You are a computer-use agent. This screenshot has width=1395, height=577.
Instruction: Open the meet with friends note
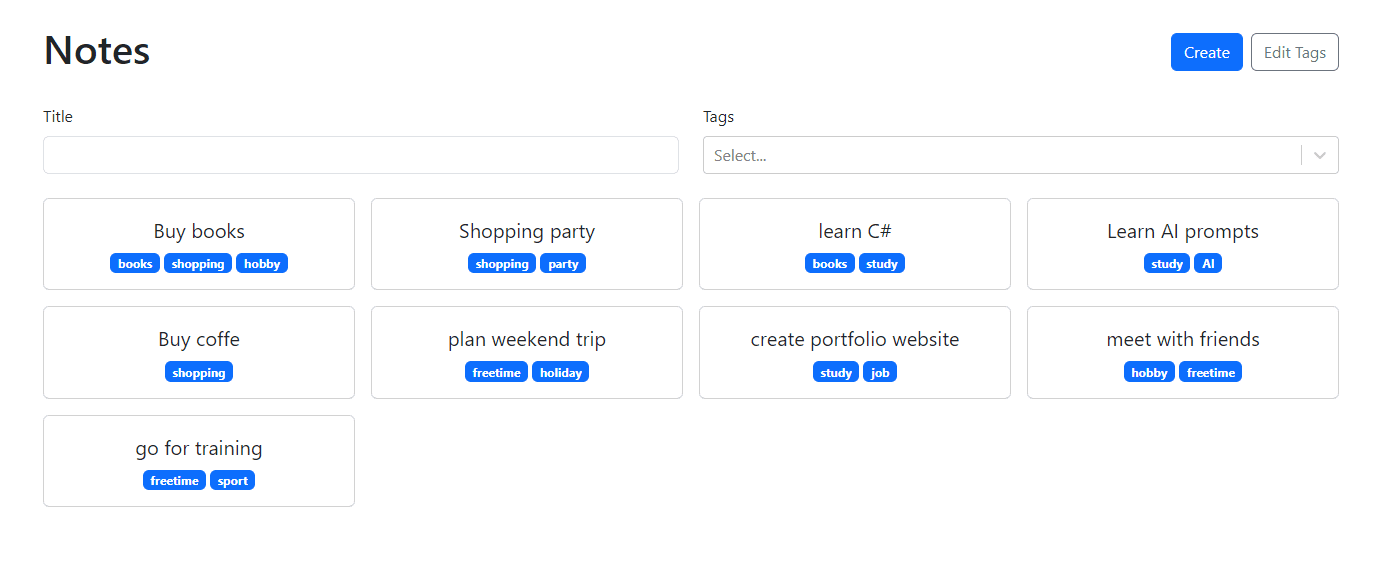1182,340
